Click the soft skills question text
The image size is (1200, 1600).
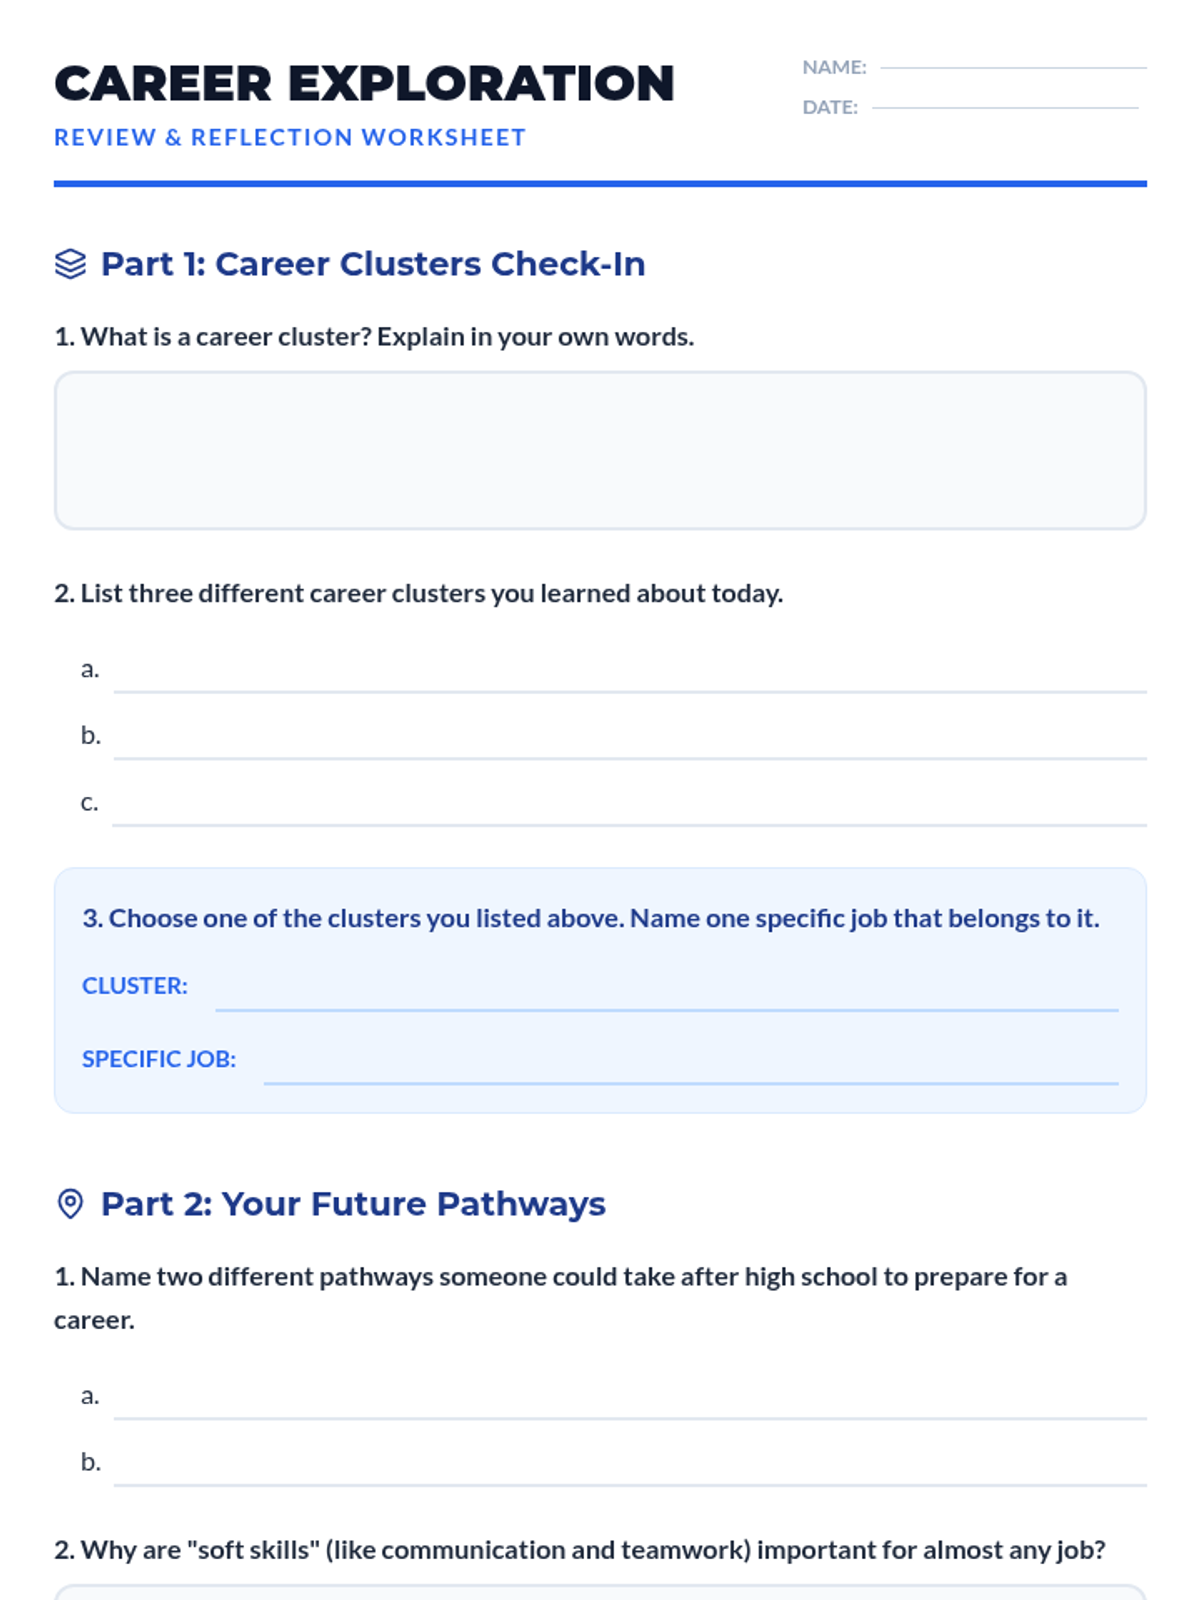580,1550
